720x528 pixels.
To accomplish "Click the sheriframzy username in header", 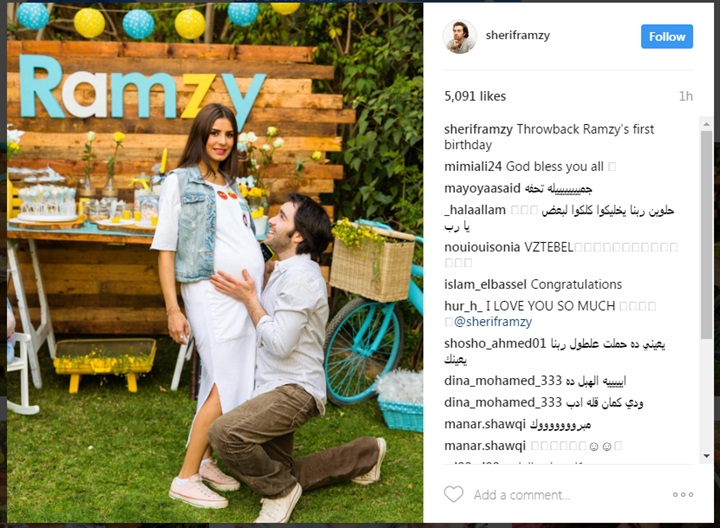I will [518, 35].
